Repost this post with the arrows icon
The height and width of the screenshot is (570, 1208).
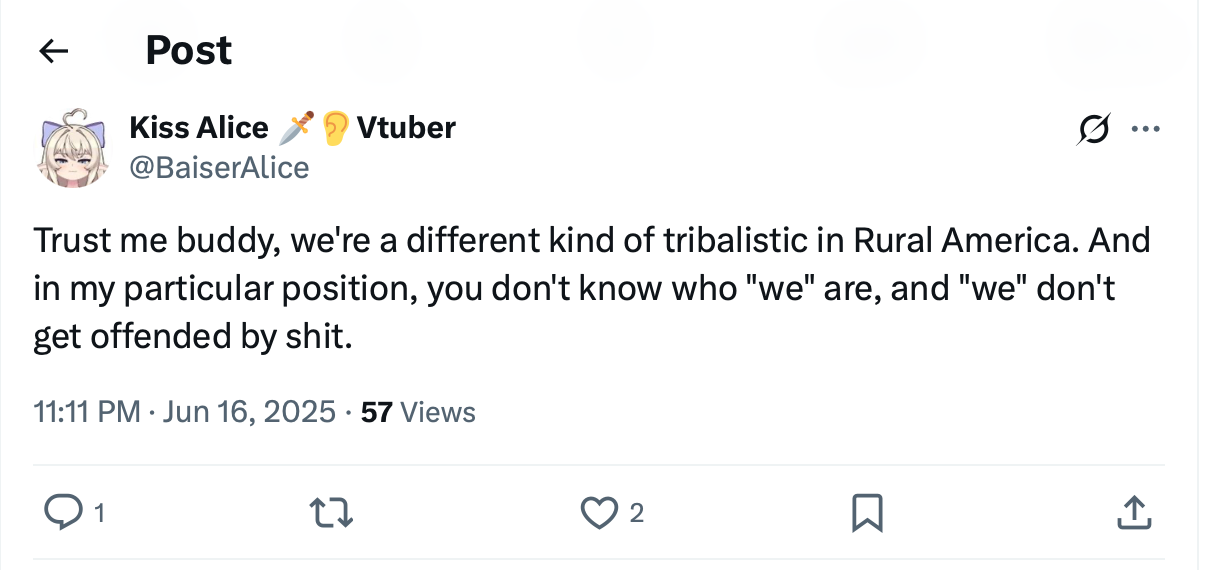coord(331,513)
